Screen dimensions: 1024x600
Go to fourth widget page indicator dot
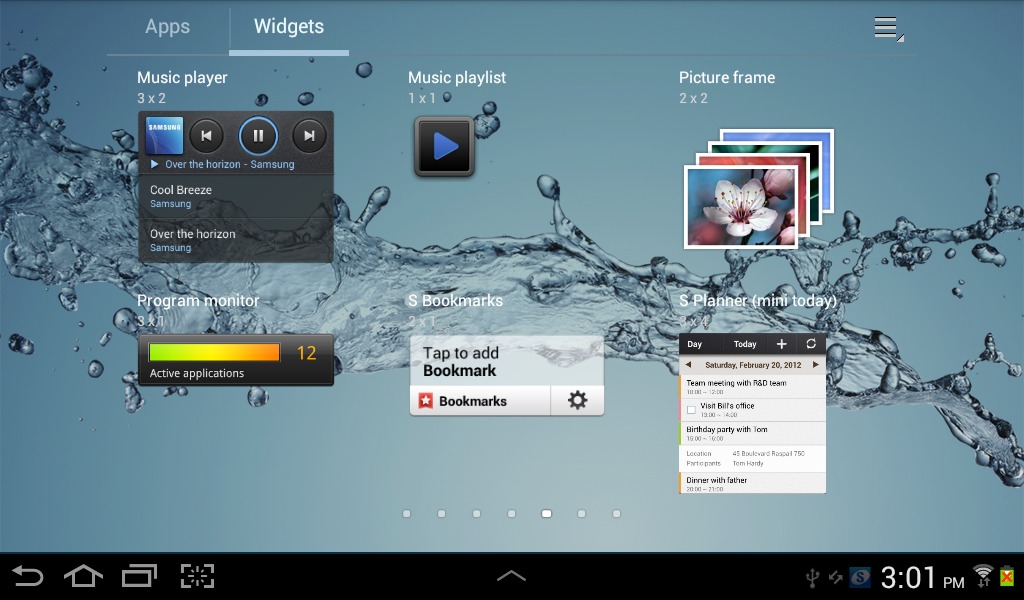[x=511, y=514]
